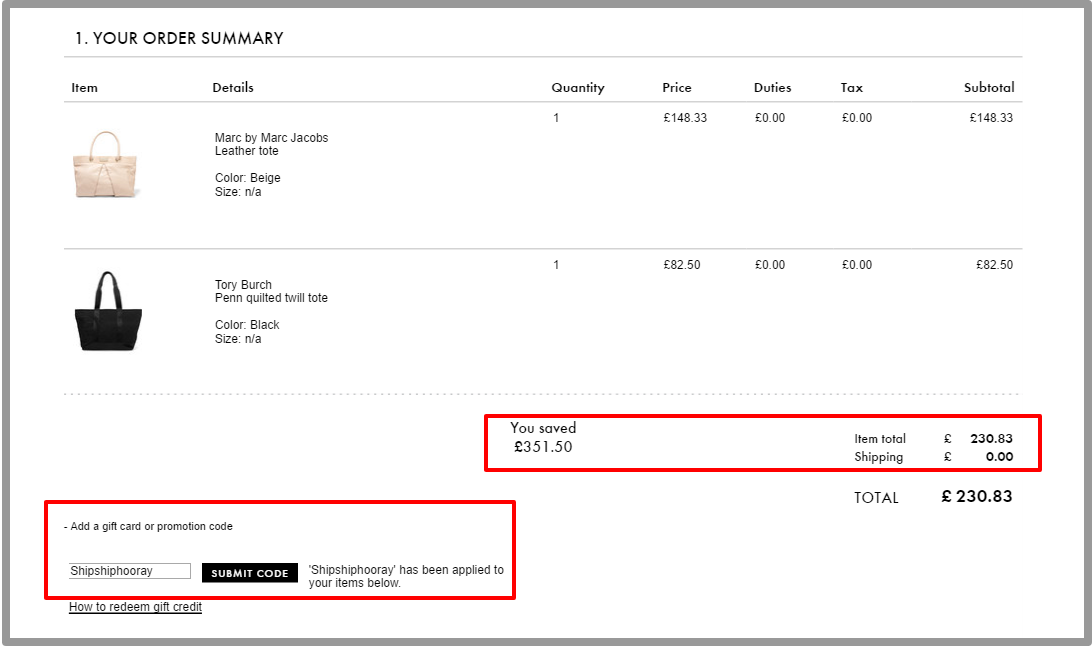Click the Tax column header
This screenshot has width=1092, height=646.
click(x=851, y=88)
